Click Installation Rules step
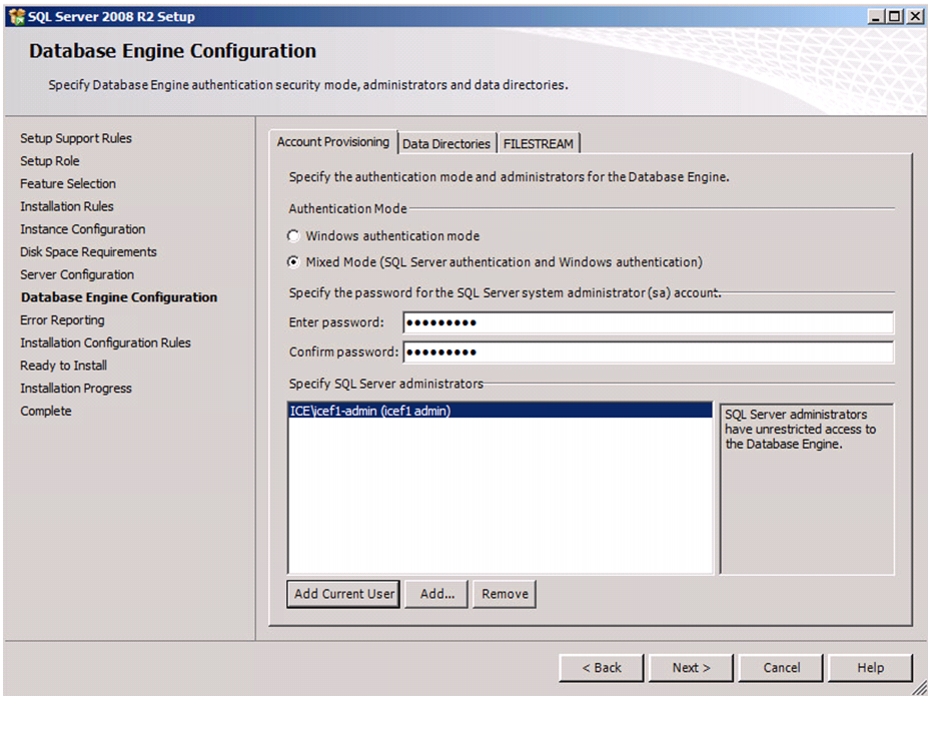This screenshot has height=743, width=929. tap(67, 206)
